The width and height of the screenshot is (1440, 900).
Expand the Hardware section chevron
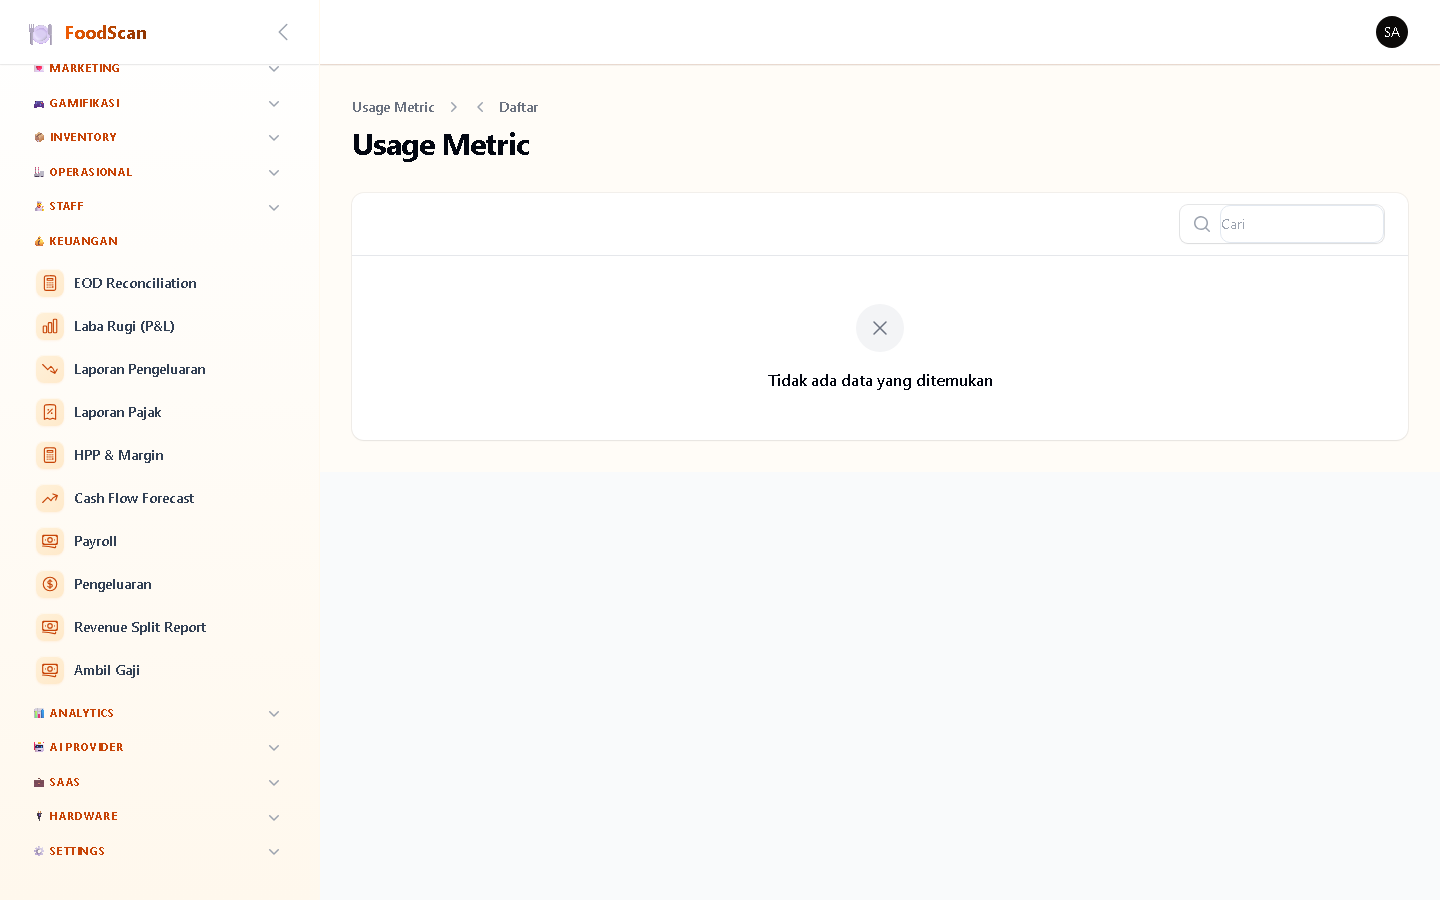[274, 818]
